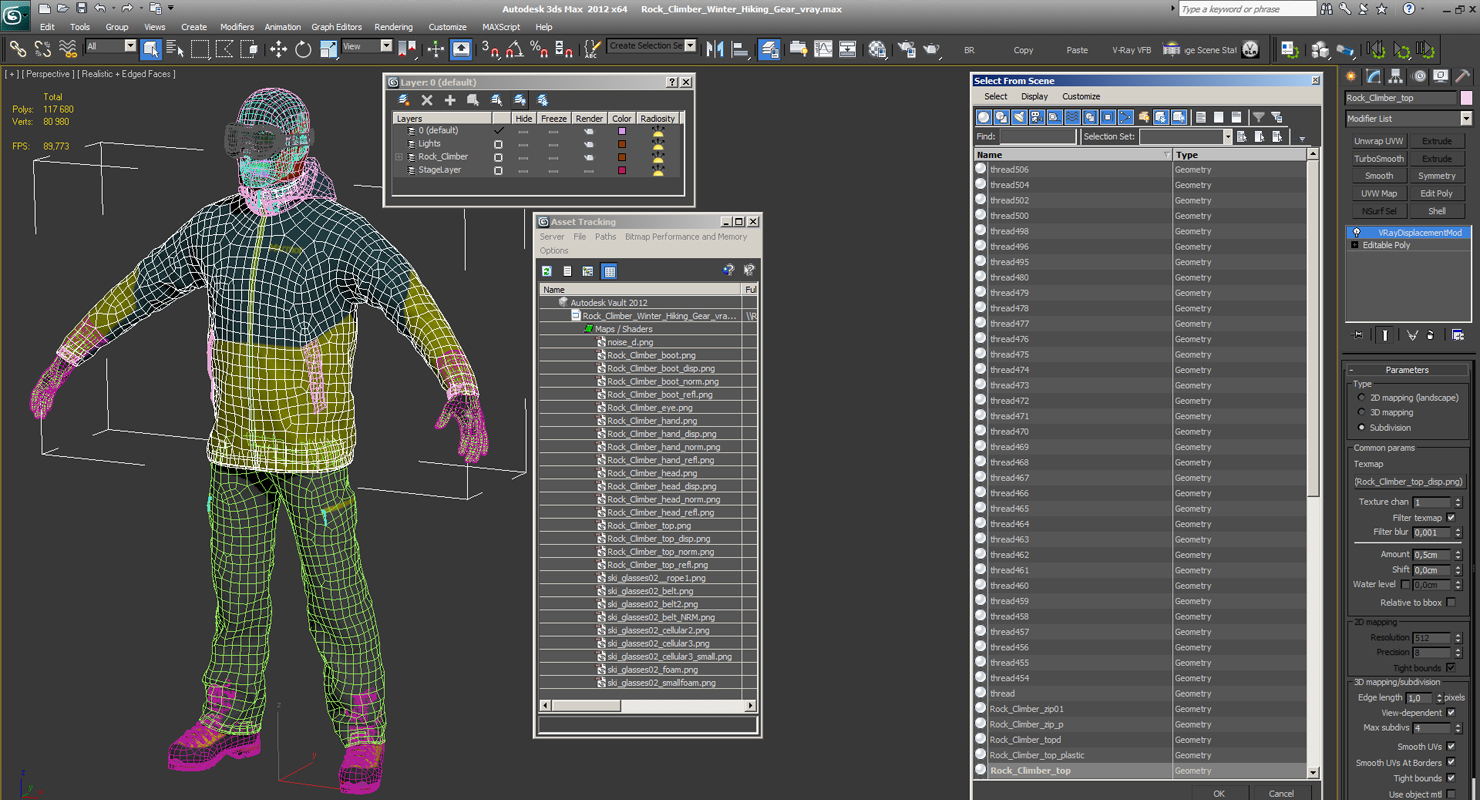1480x800 pixels.
Task: Enable Relative to bbox checkbox
Action: 1451,602
